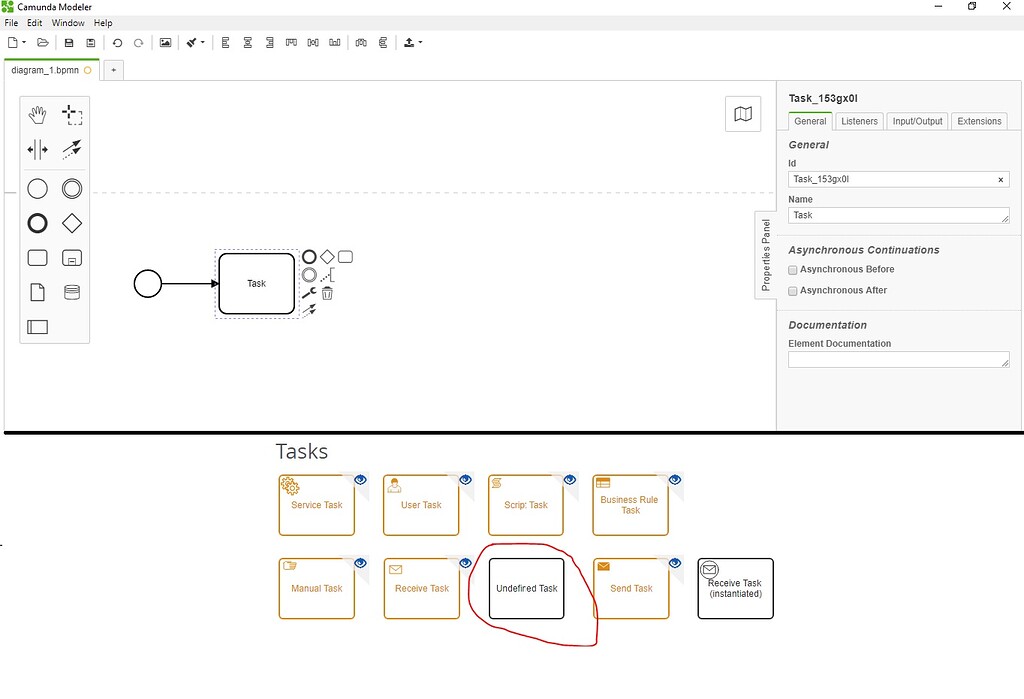
Task: Delete the Task using the trash icon
Action: tap(327, 291)
